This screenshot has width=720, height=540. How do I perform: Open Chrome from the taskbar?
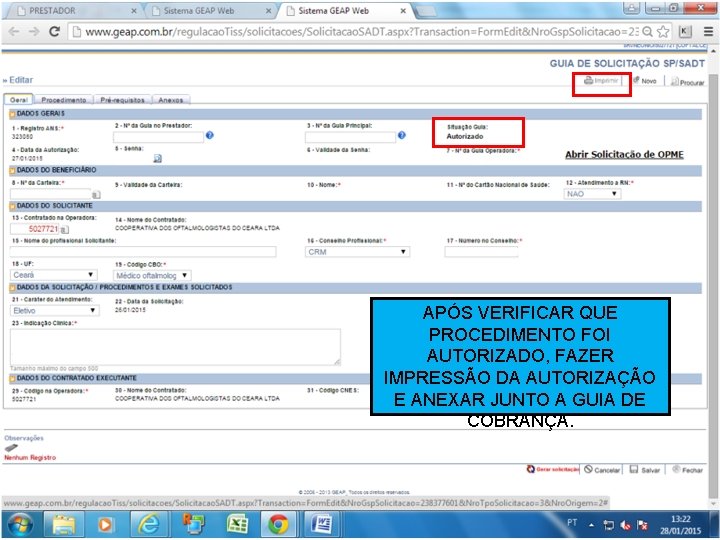[278, 524]
